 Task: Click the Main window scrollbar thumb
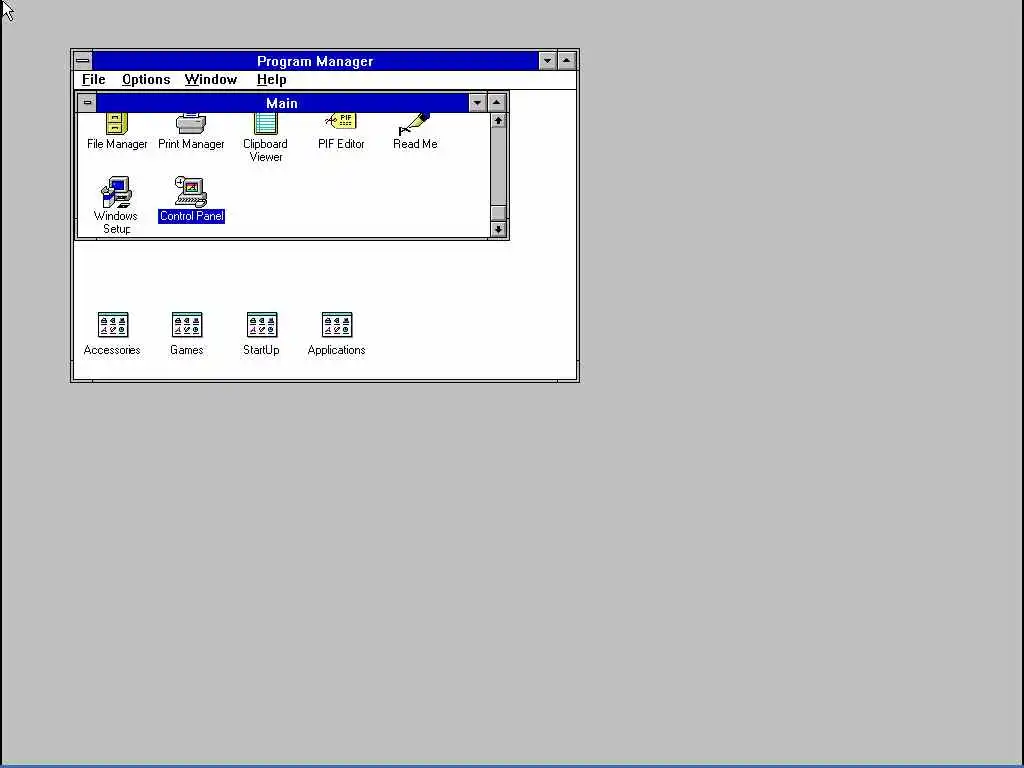click(498, 214)
